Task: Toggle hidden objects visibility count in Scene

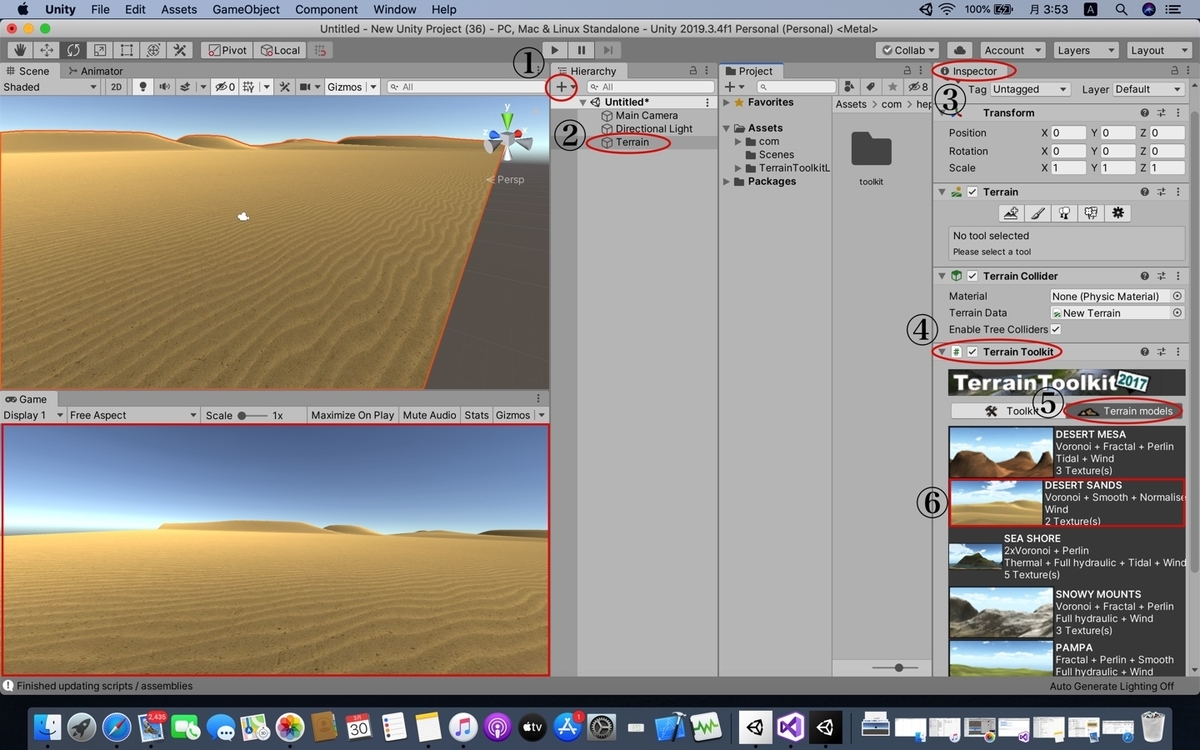Action: coord(225,87)
